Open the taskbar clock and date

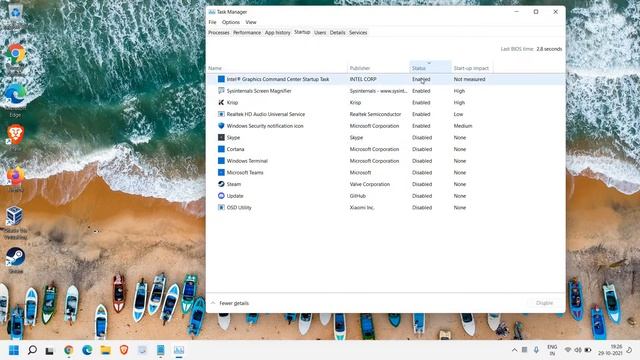pos(611,350)
